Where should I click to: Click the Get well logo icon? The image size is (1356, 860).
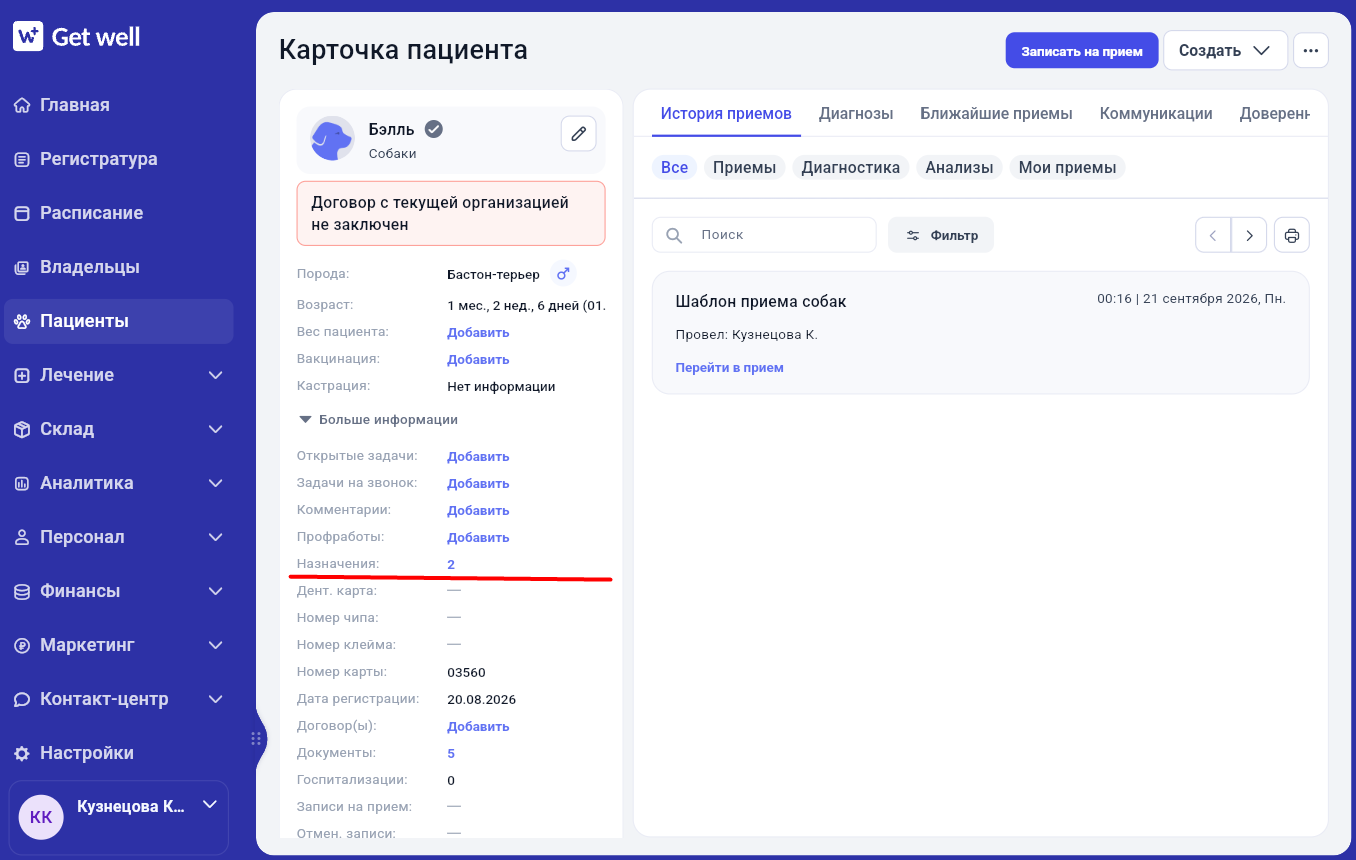pyautogui.click(x=27, y=37)
